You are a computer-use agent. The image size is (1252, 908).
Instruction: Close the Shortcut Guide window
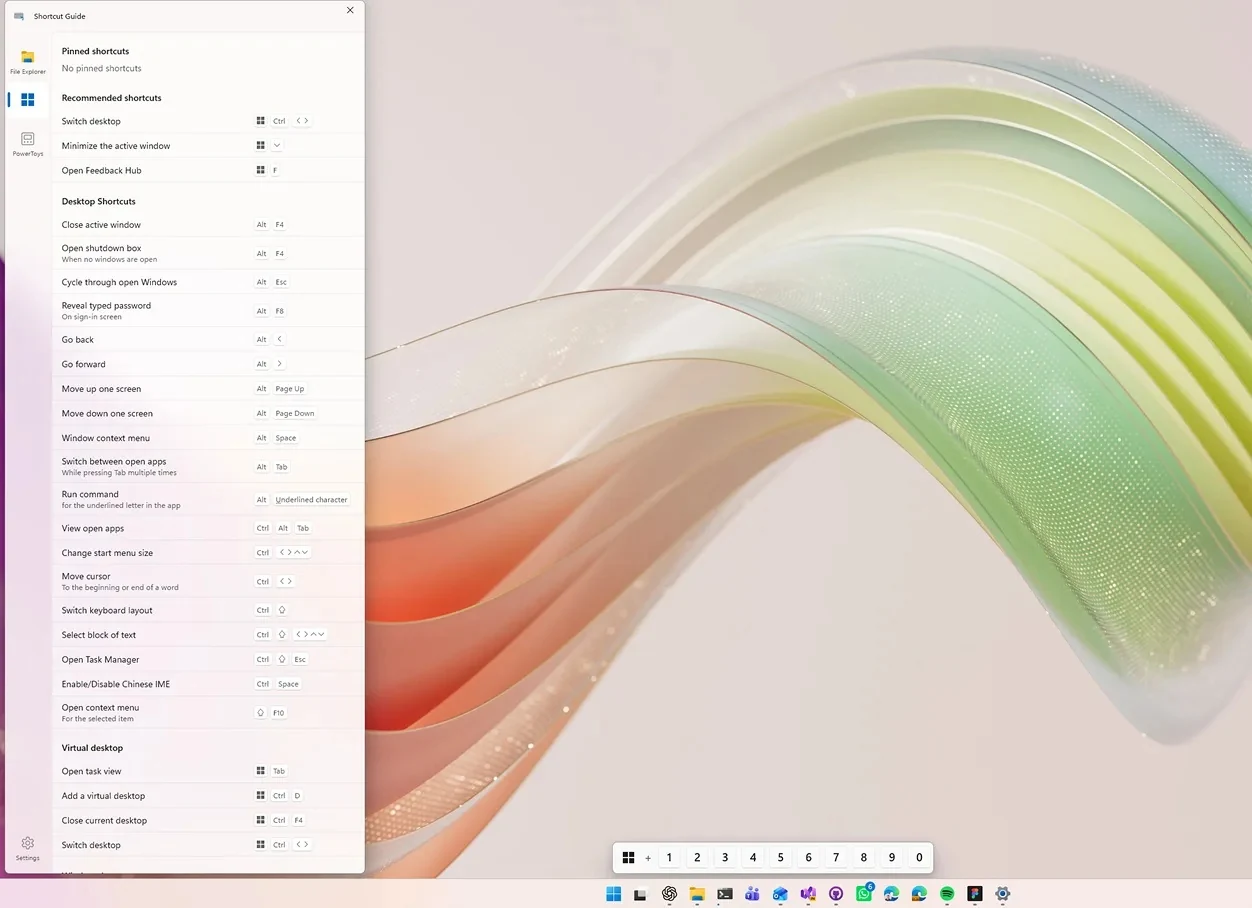click(350, 10)
